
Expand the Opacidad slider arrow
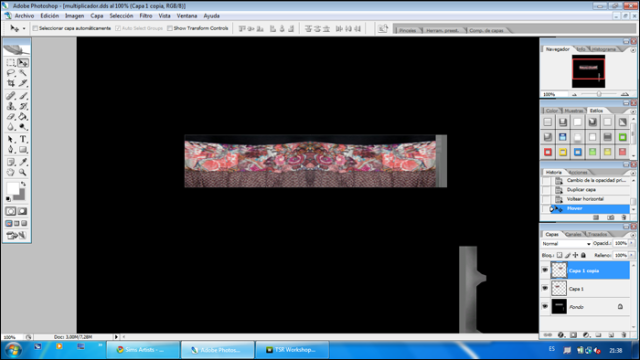(x=631, y=243)
